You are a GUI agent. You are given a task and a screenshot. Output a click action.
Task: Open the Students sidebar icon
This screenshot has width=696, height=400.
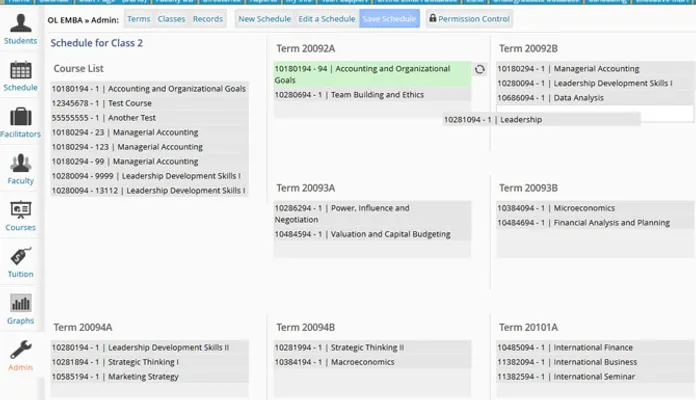[x=20, y=23]
